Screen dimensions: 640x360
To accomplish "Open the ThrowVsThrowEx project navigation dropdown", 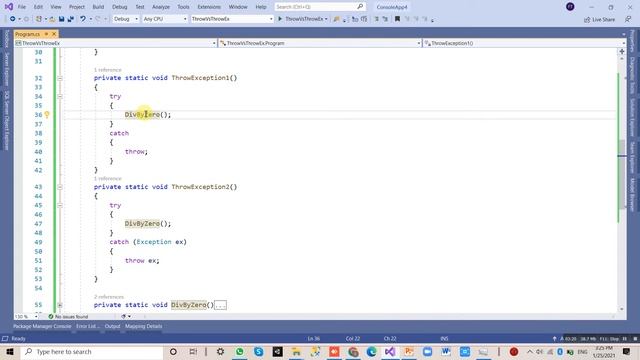I will [x=116, y=43].
